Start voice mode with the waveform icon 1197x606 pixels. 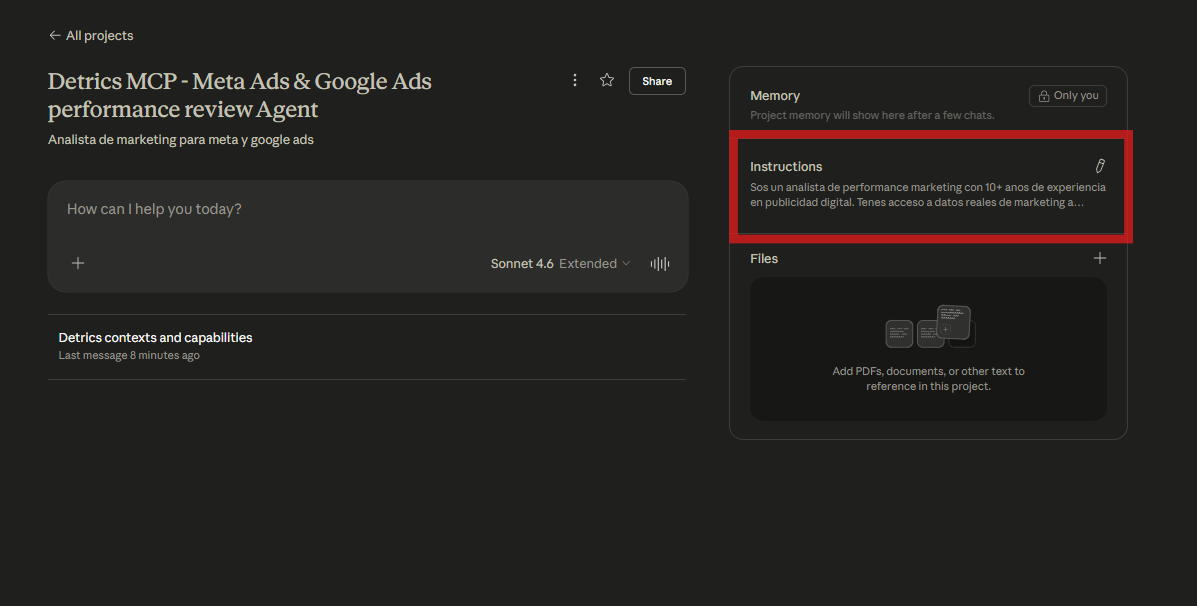[x=660, y=264]
